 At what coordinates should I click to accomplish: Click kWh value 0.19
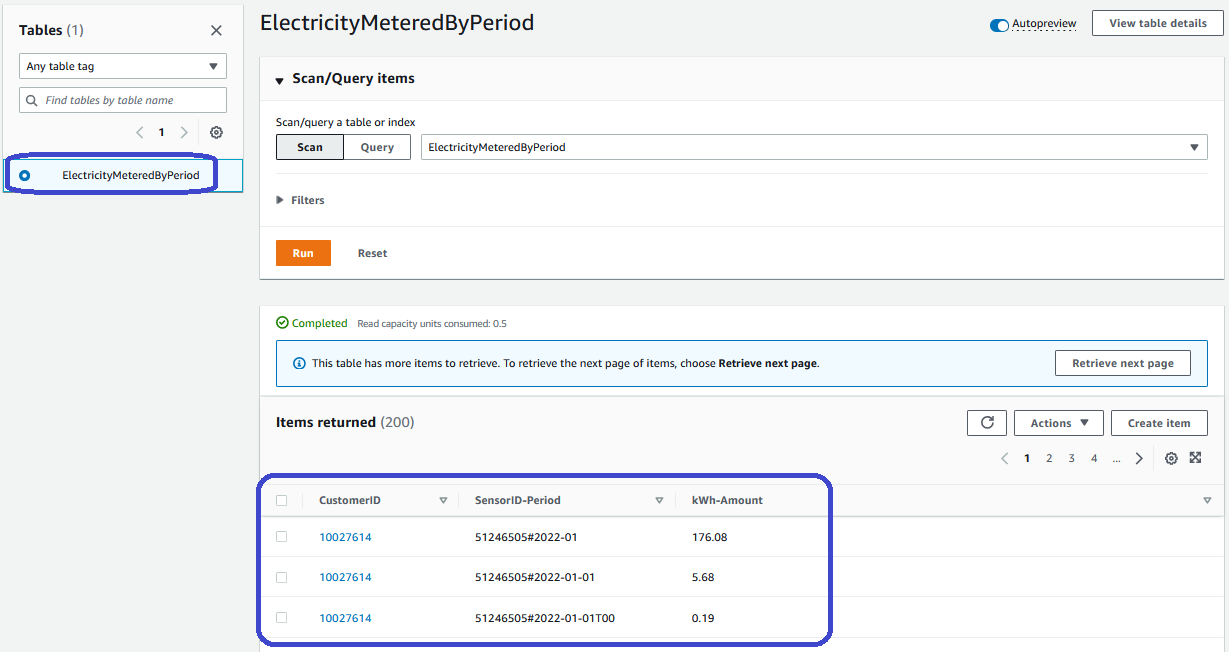point(703,618)
